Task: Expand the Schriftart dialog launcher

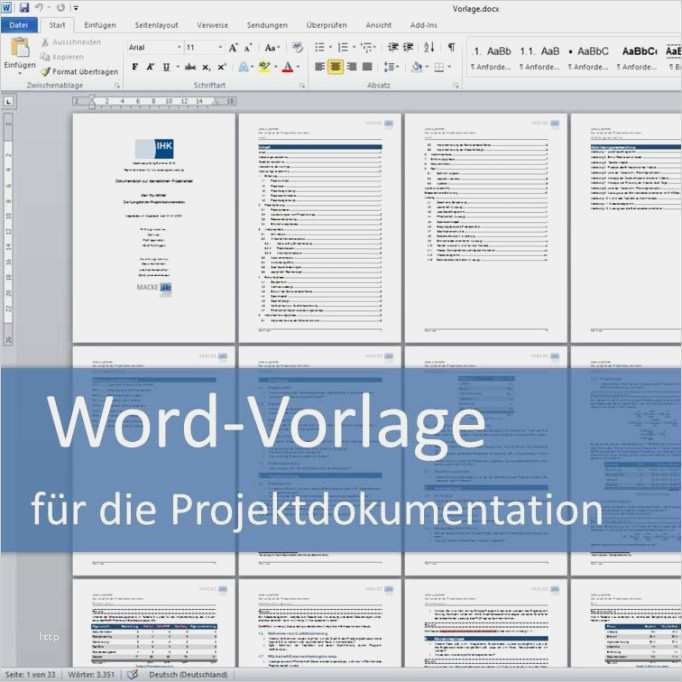Action: (x=301, y=86)
